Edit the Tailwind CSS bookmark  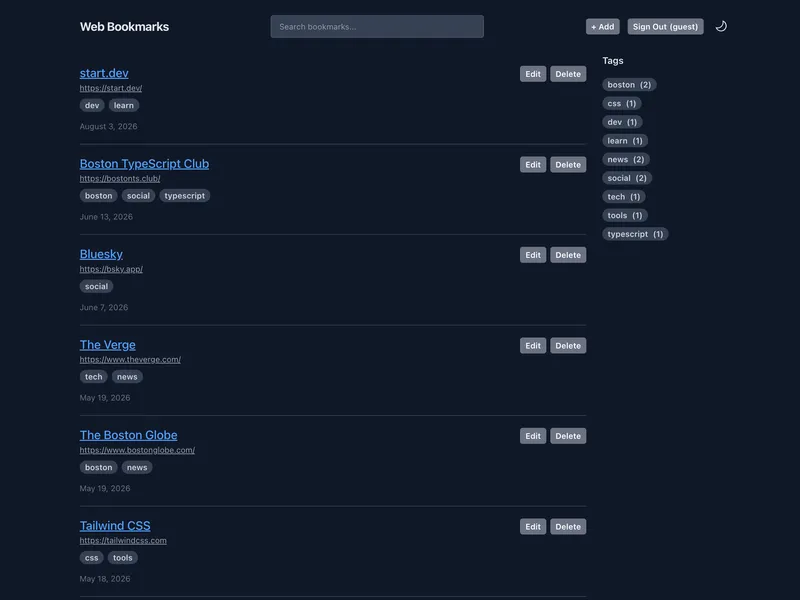[533, 527]
